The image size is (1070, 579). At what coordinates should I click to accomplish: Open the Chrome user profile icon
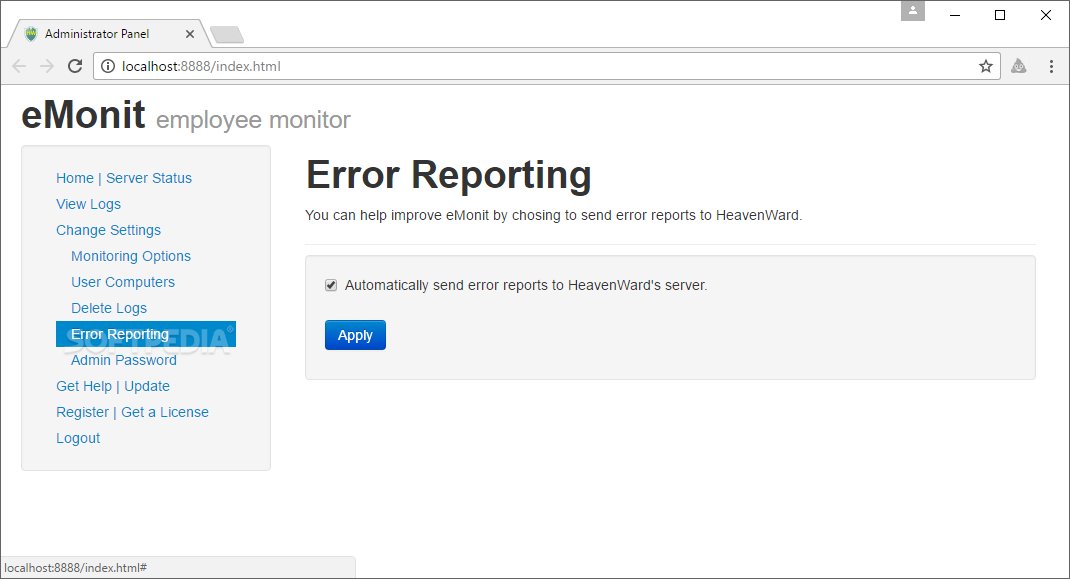(912, 11)
